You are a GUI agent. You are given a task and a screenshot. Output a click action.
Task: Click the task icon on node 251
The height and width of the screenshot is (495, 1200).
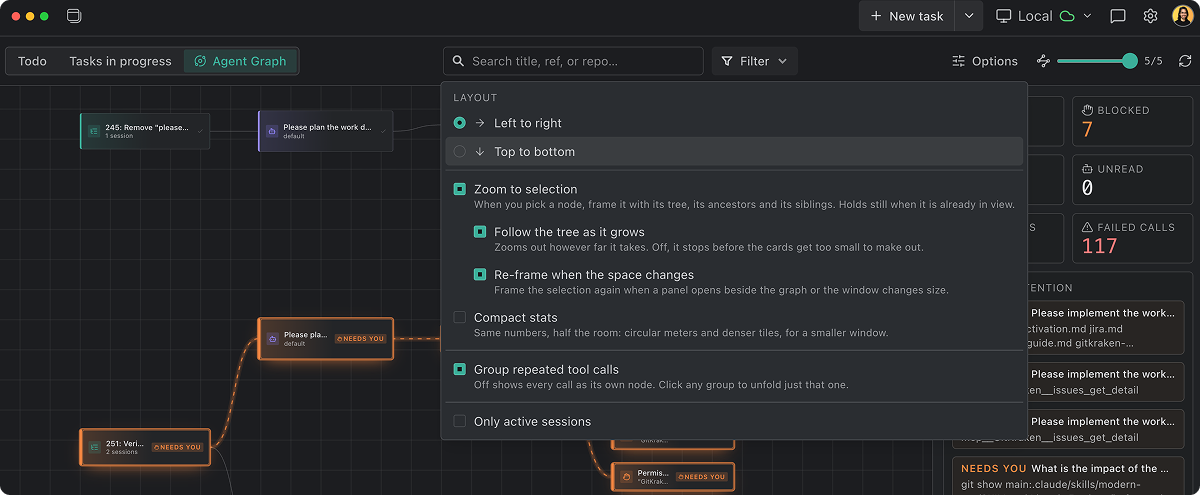click(x=94, y=447)
